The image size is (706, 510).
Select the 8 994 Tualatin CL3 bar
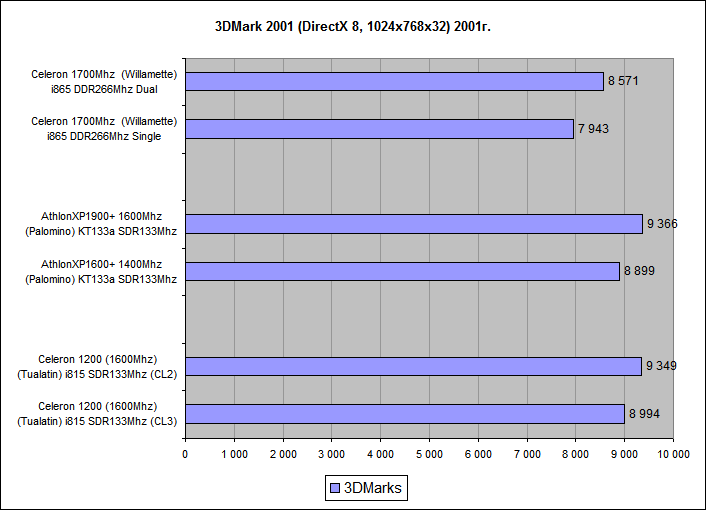pyautogui.click(x=405, y=414)
